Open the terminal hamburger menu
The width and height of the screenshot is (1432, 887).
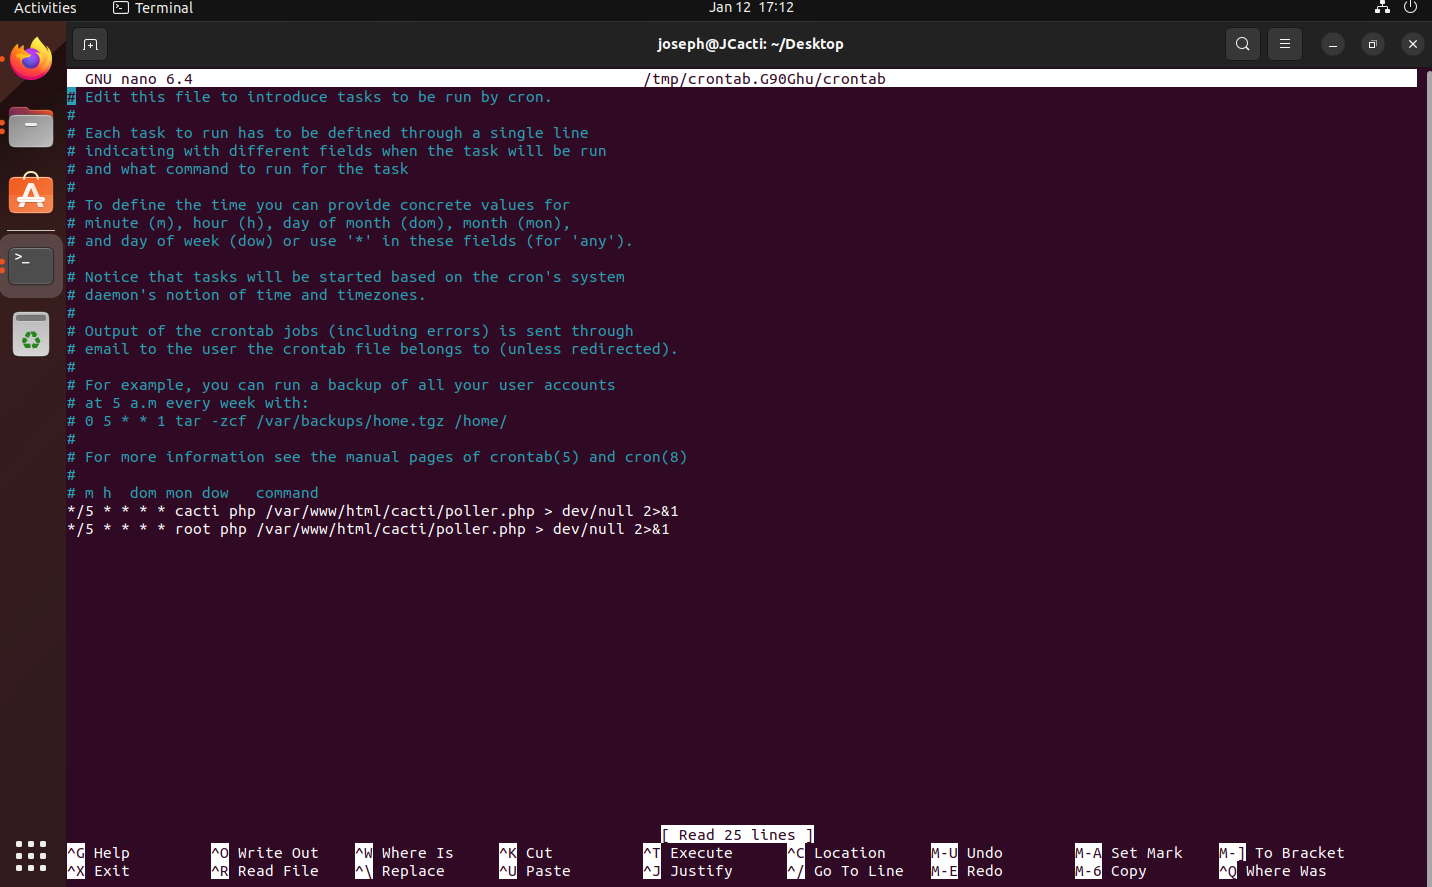[1285, 44]
